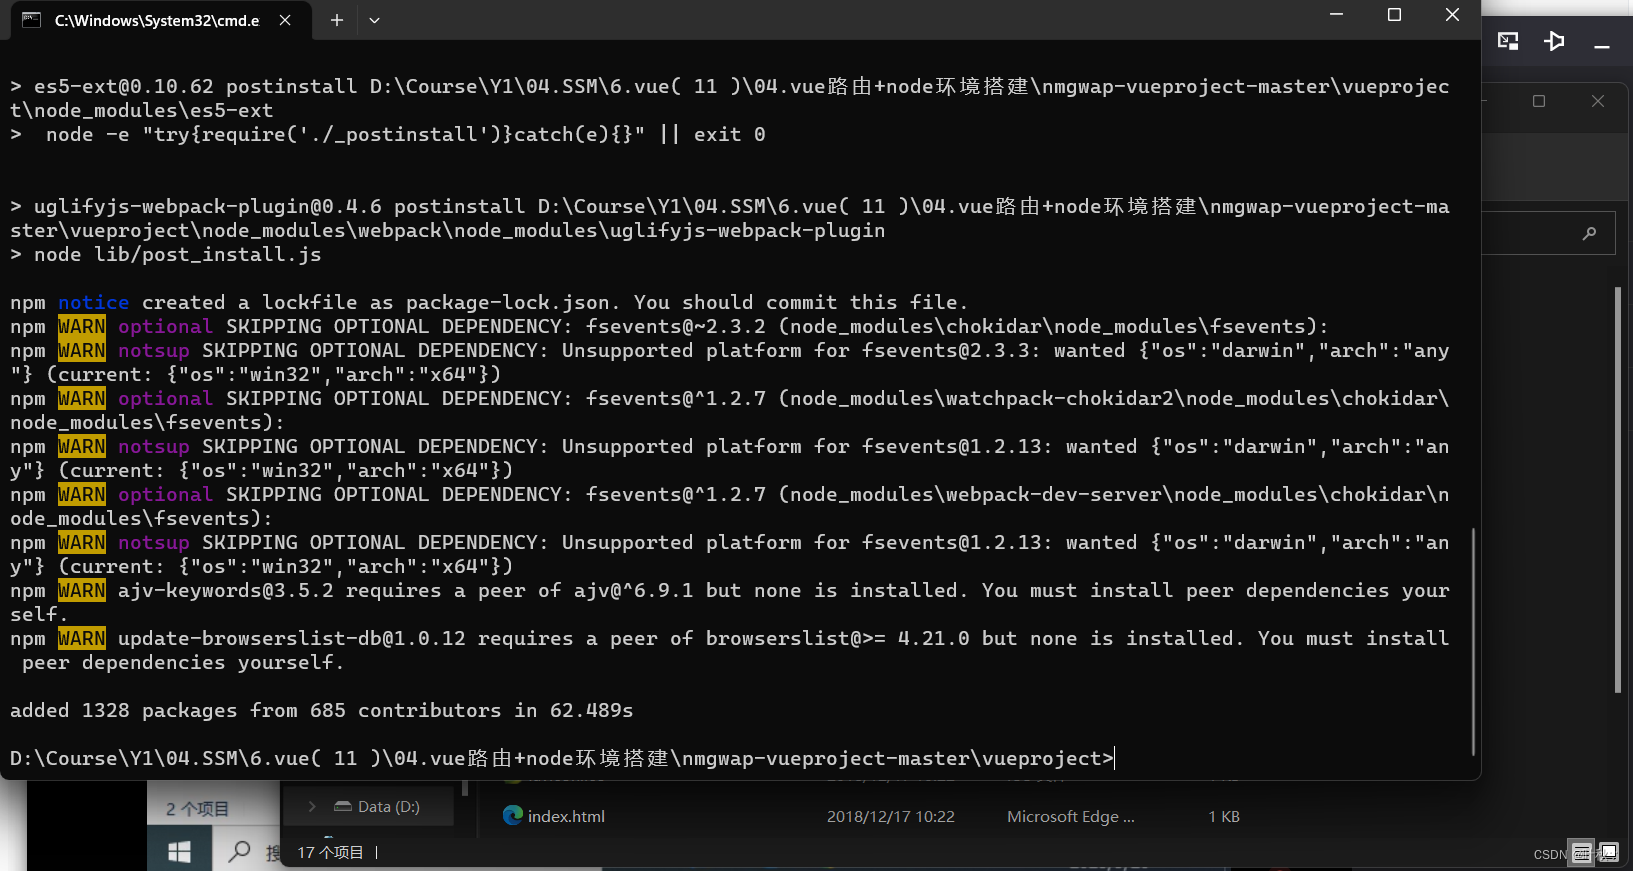The height and width of the screenshot is (871, 1633).
Task: Switch Explorer to details view icon
Action: pos(1581,853)
